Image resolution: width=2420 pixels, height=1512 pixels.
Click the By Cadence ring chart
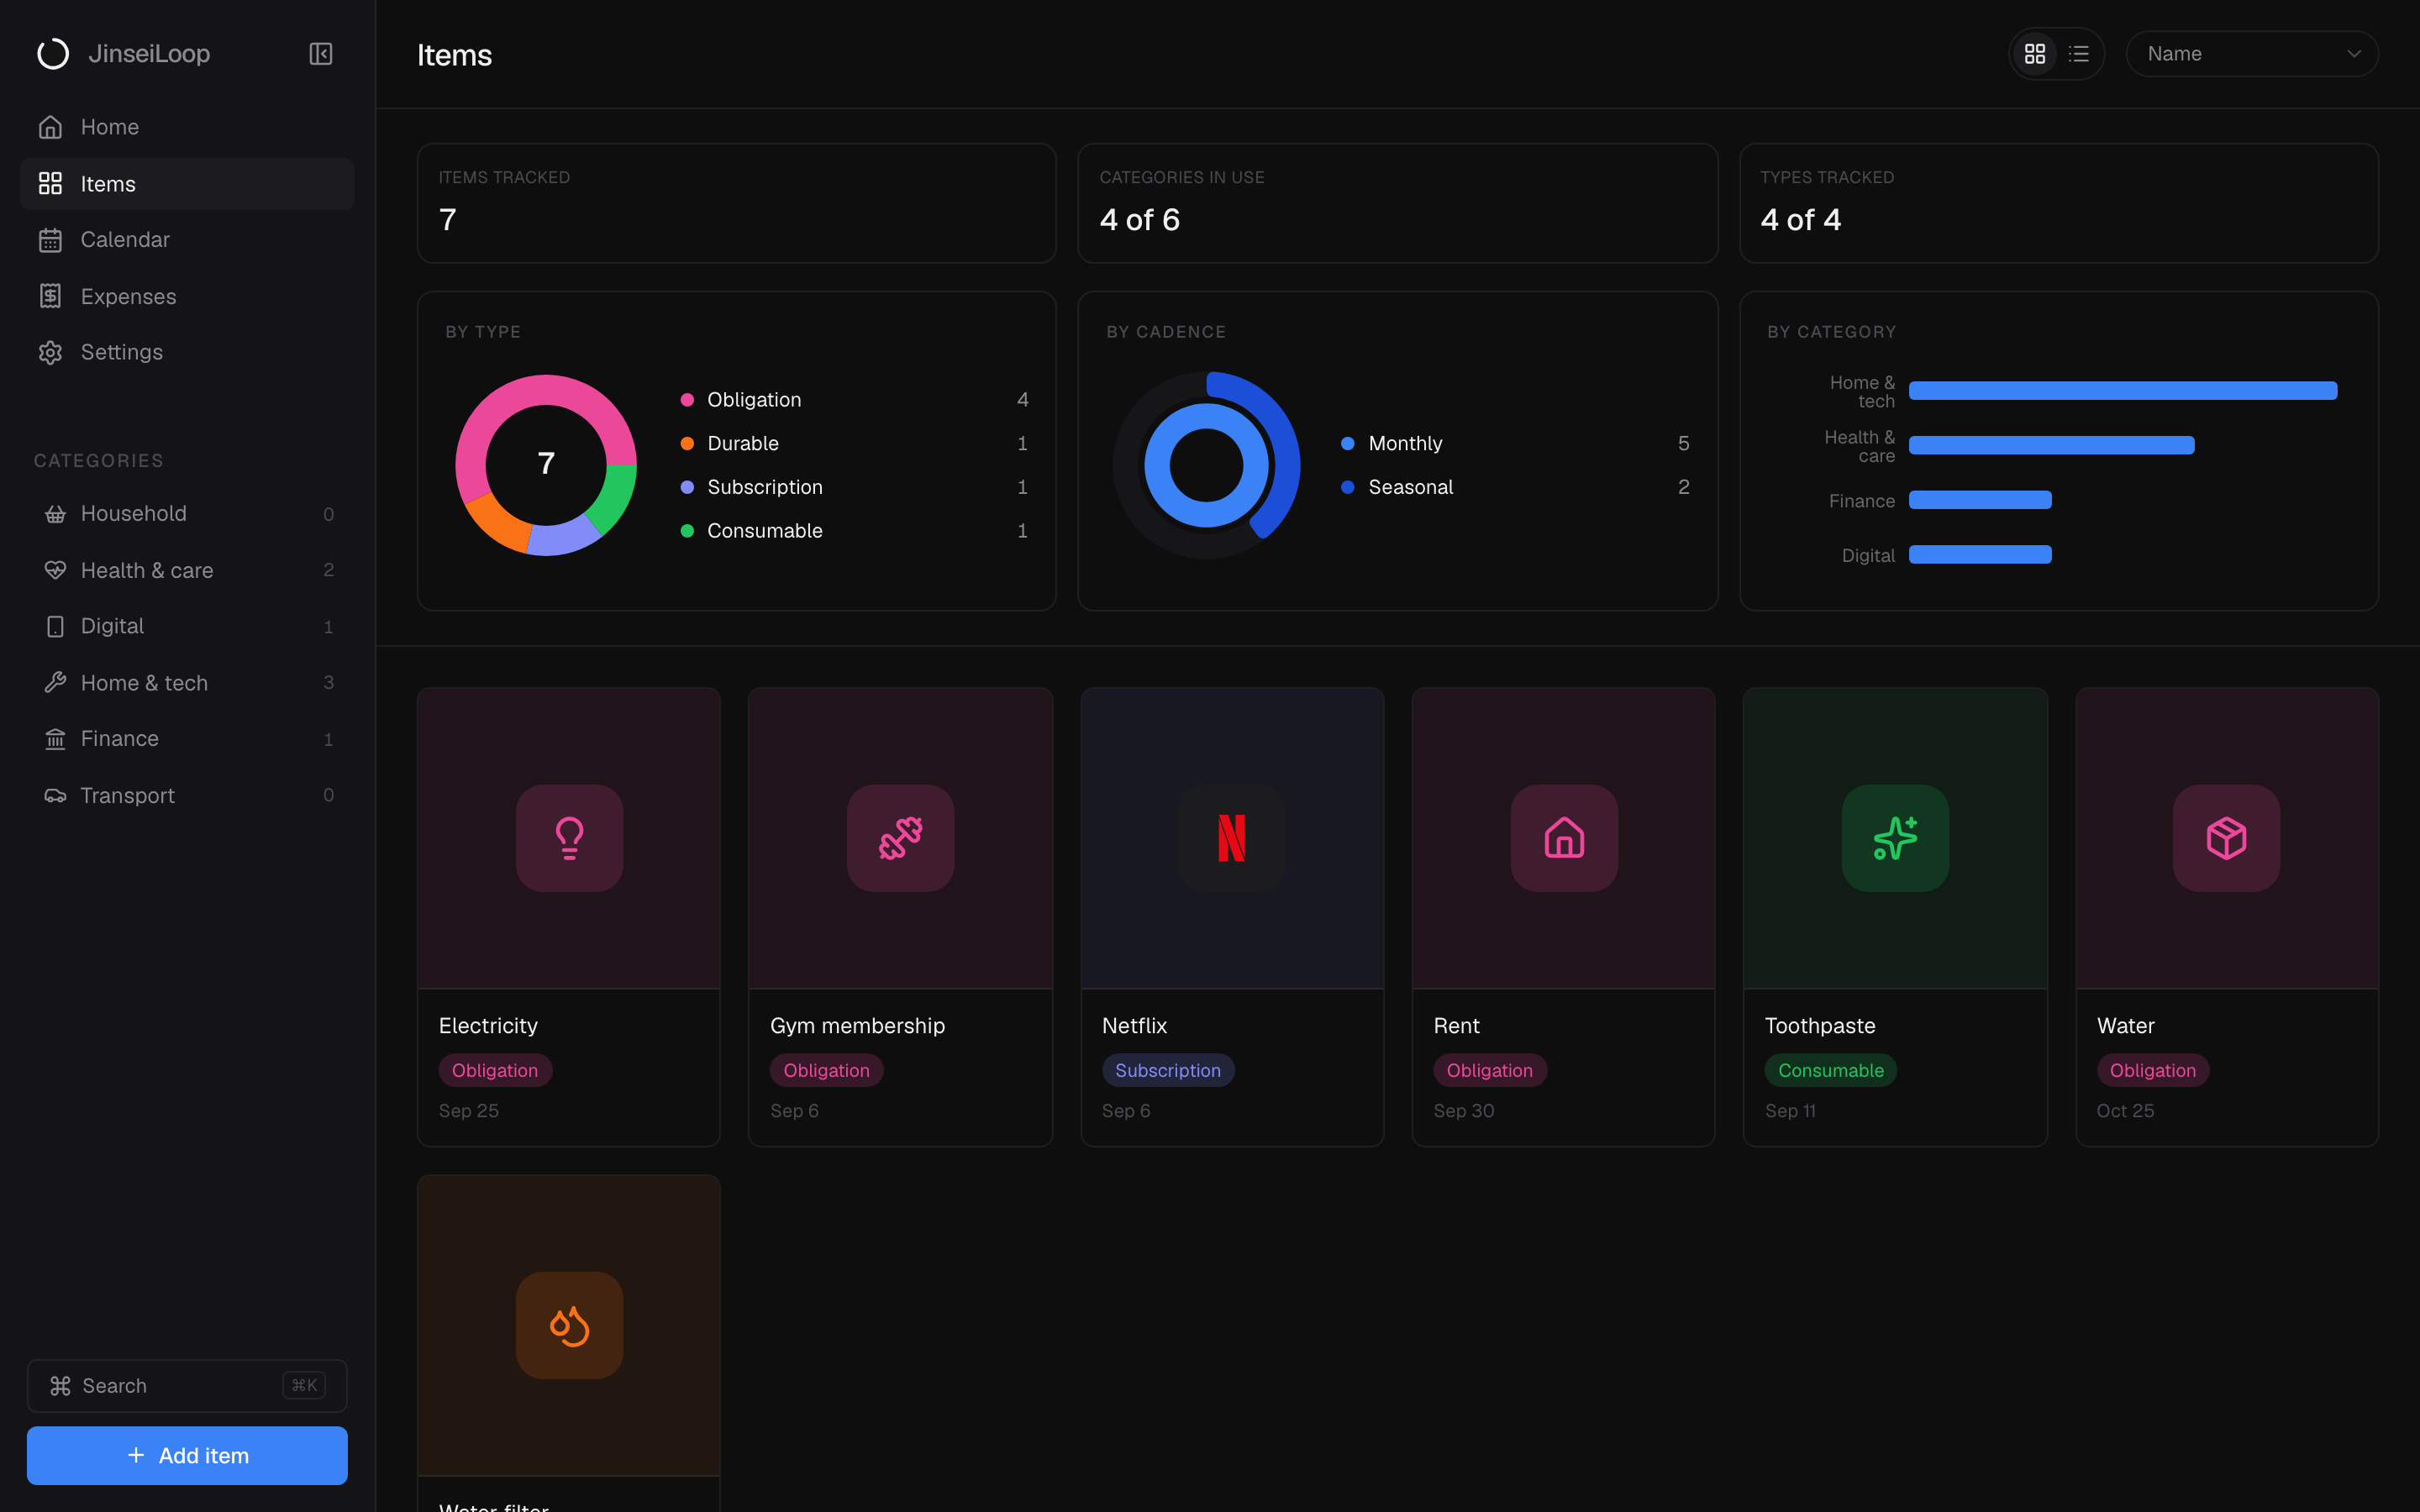[x=1207, y=465]
